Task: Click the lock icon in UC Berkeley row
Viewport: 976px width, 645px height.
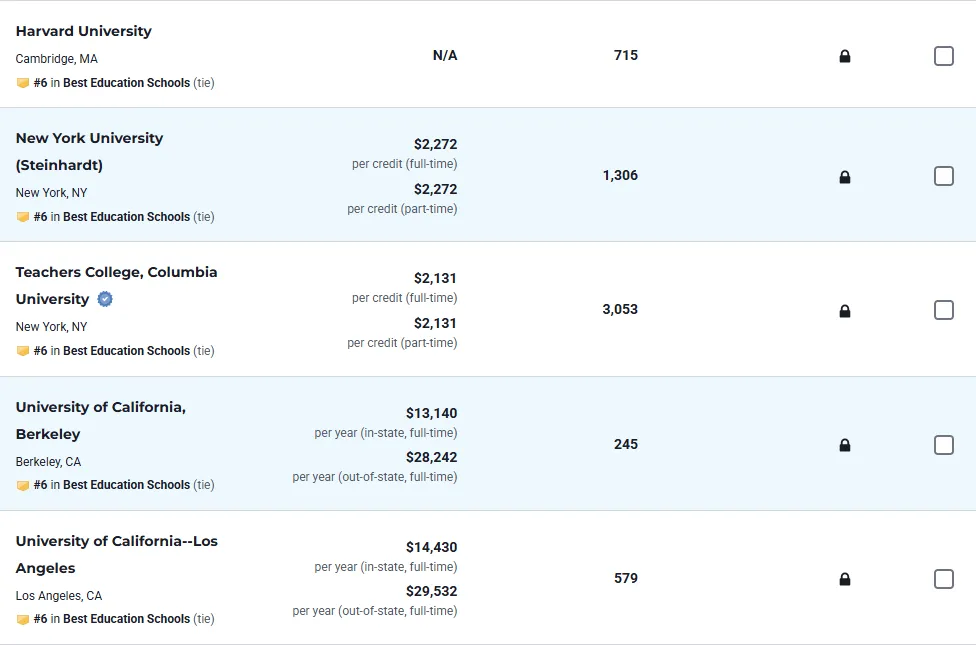Action: (845, 445)
